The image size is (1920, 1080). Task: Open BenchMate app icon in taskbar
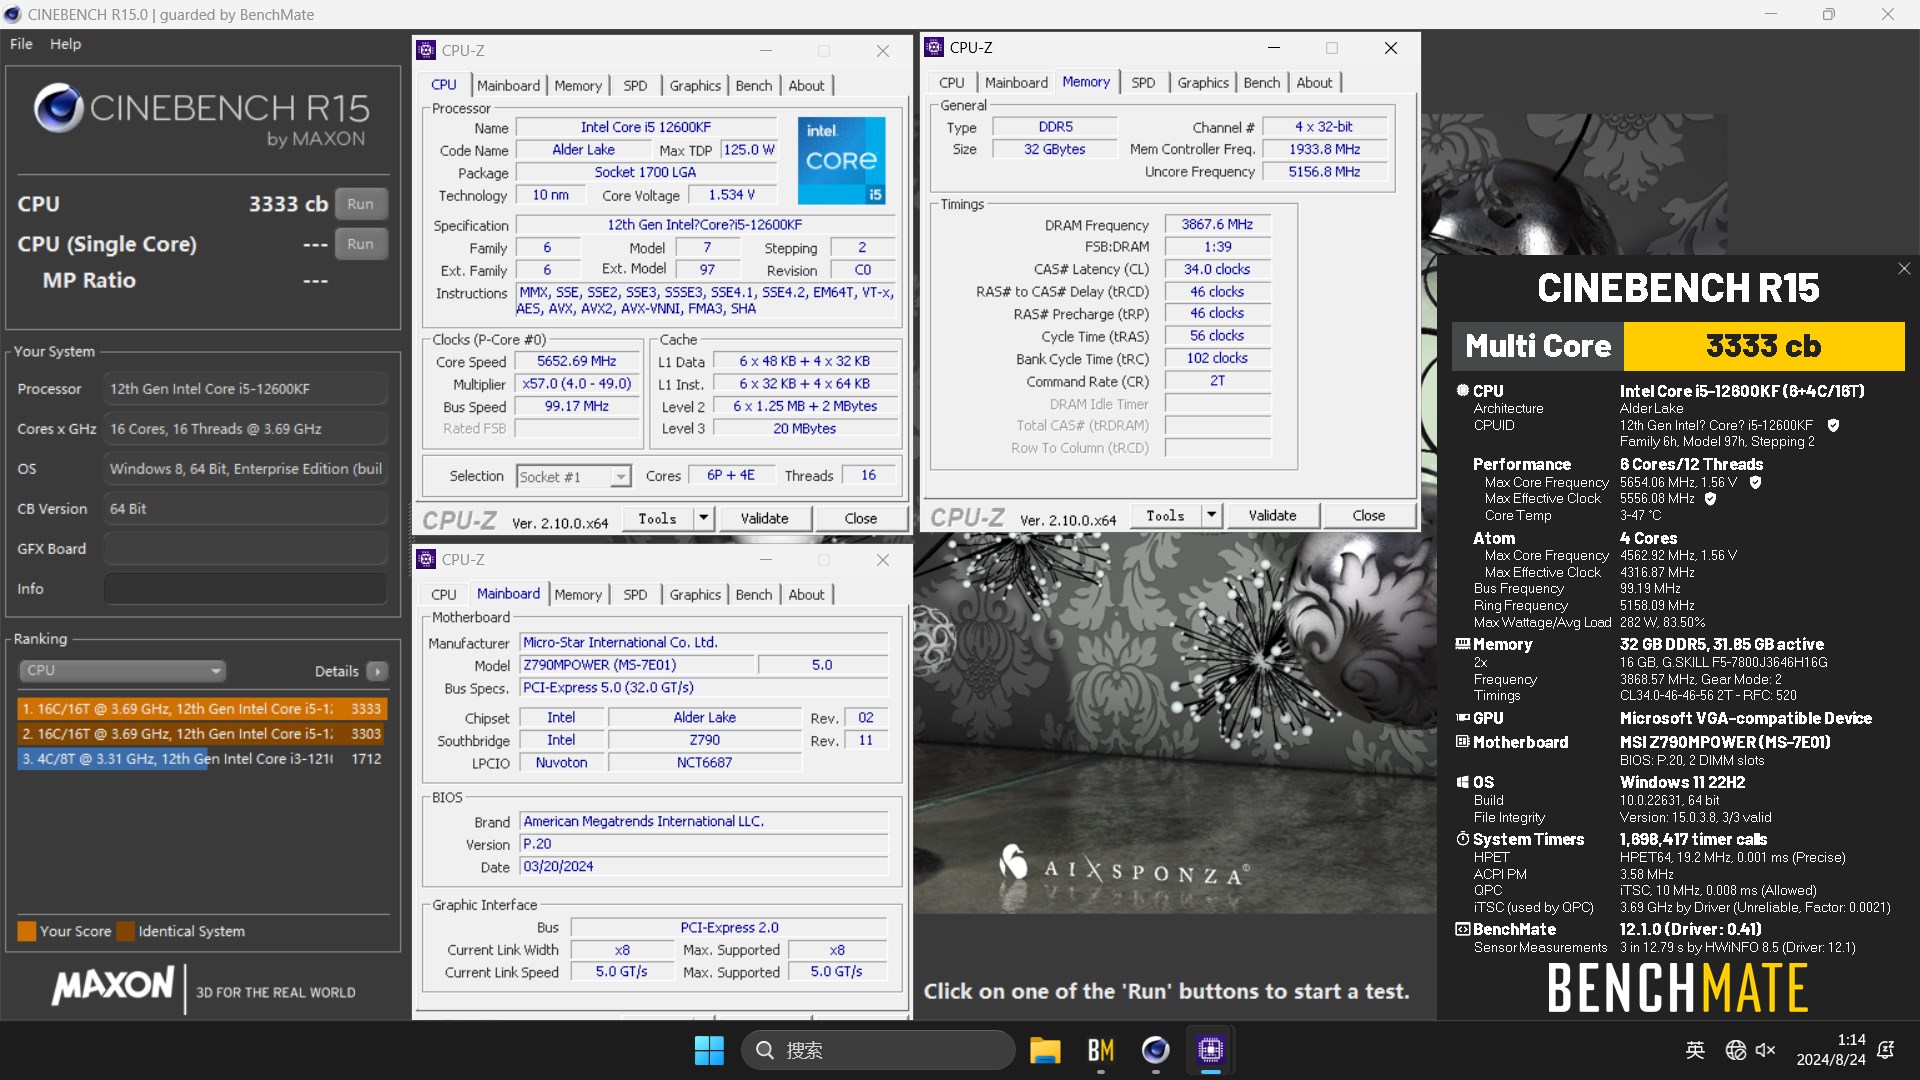click(1100, 1050)
